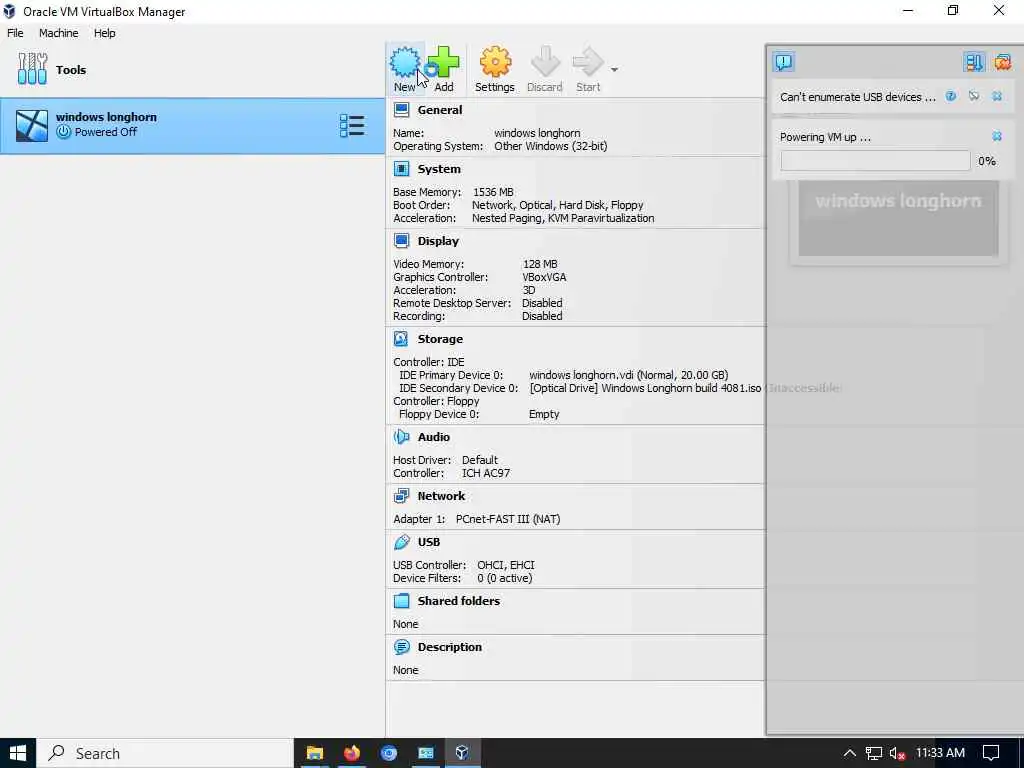Click the Audio section heading

point(434,437)
